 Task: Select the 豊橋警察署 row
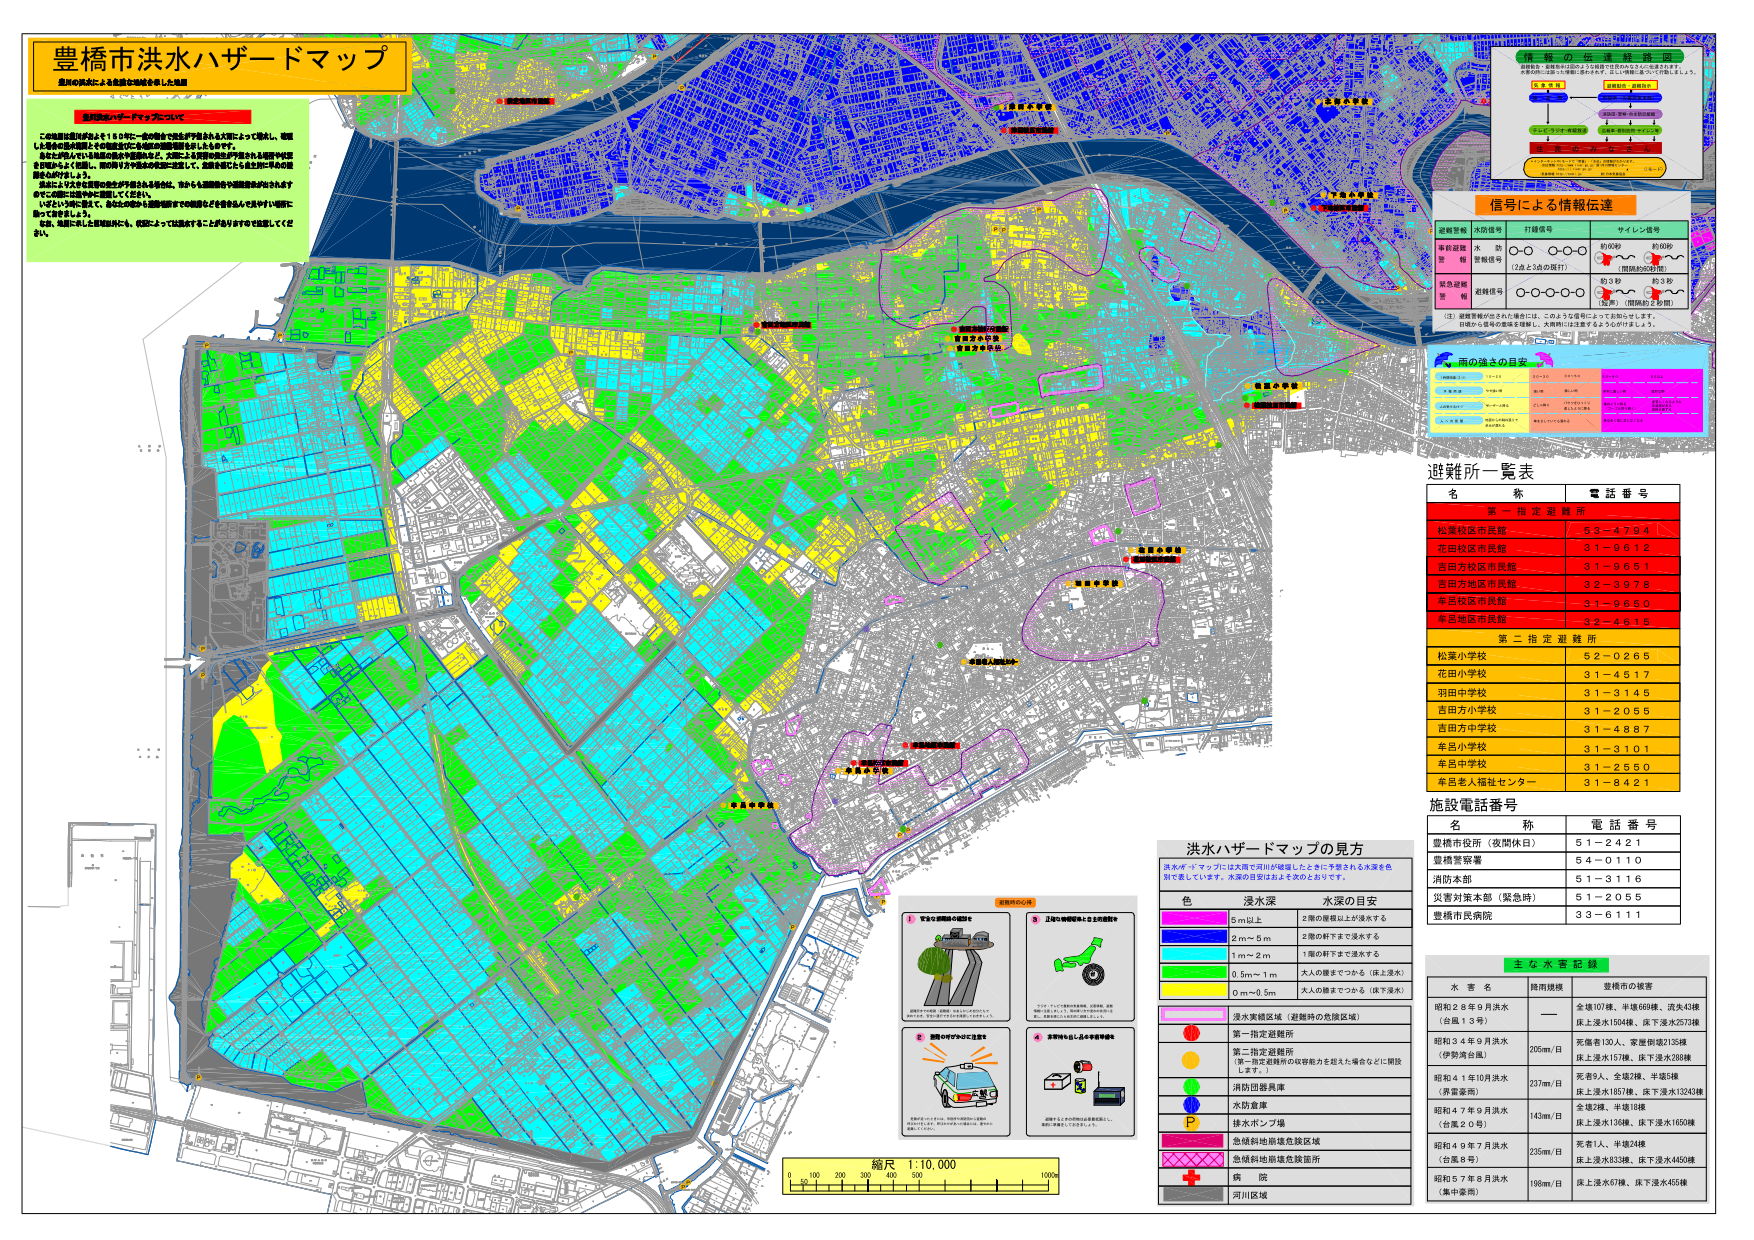(1553, 861)
